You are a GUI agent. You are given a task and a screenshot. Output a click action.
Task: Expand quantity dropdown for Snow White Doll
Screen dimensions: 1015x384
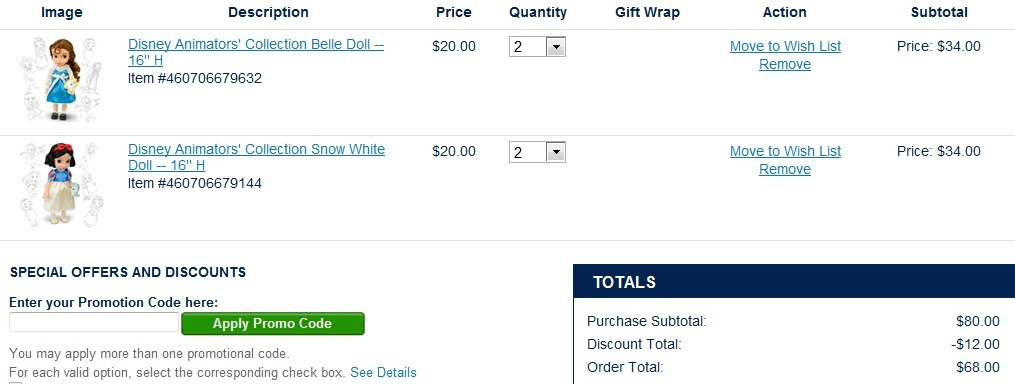click(537, 152)
